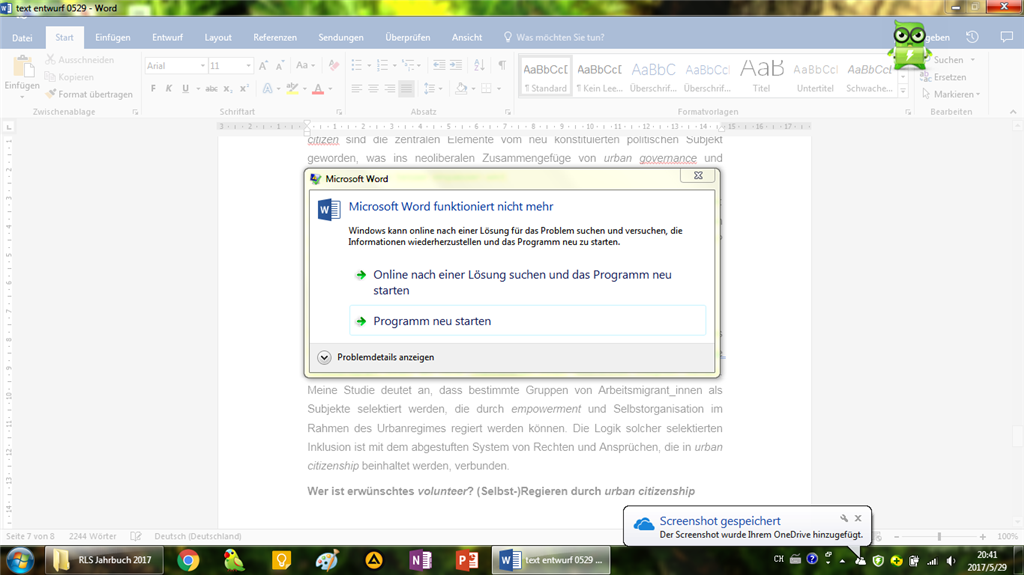
Task: Align text right
Action: pyautogui.click(x=390, y=88)
